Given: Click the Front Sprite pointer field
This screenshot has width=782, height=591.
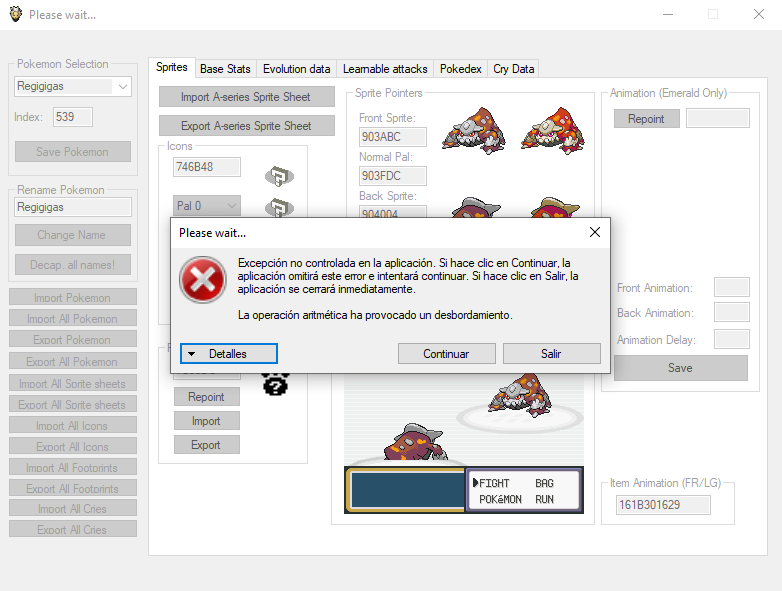Looking at the screenshot, I should 393,137.
